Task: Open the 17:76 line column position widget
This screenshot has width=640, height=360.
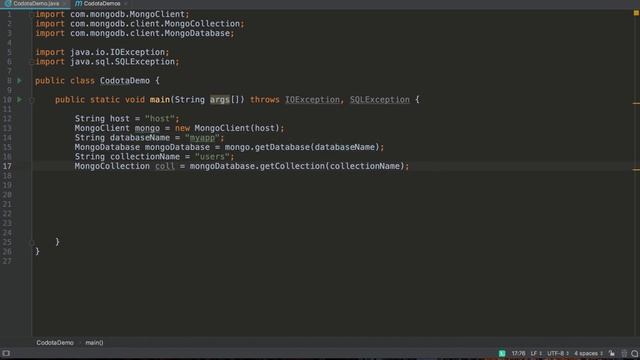Action: click(518, 353)
